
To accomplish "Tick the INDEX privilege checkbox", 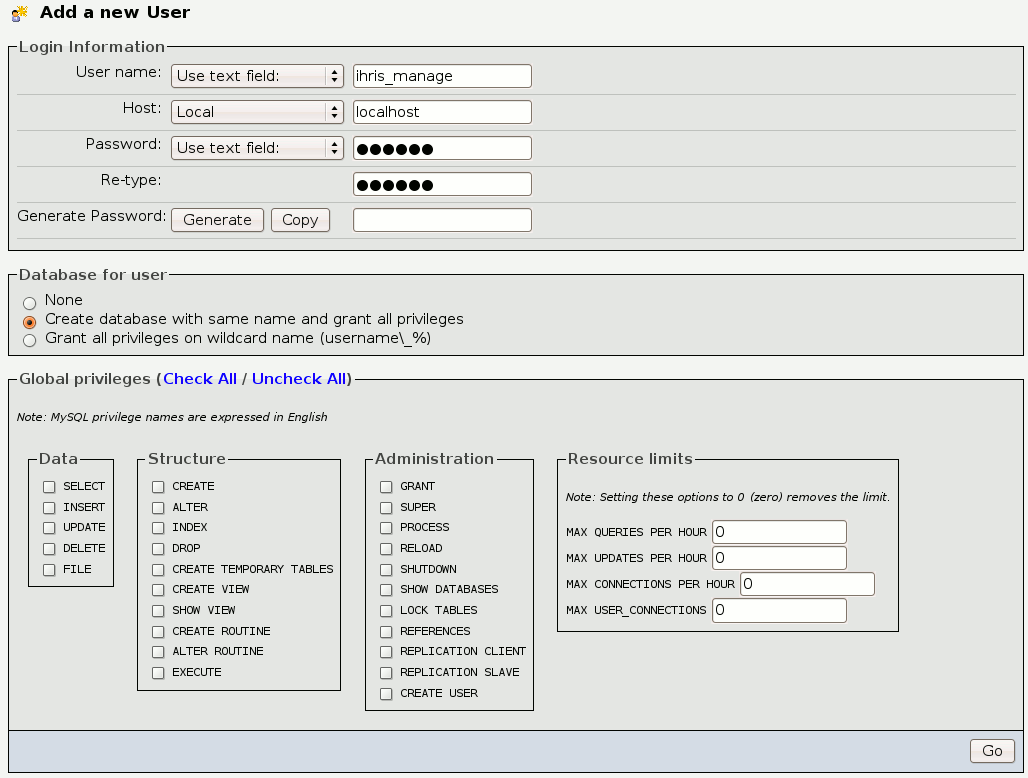I will coord(158,528).
